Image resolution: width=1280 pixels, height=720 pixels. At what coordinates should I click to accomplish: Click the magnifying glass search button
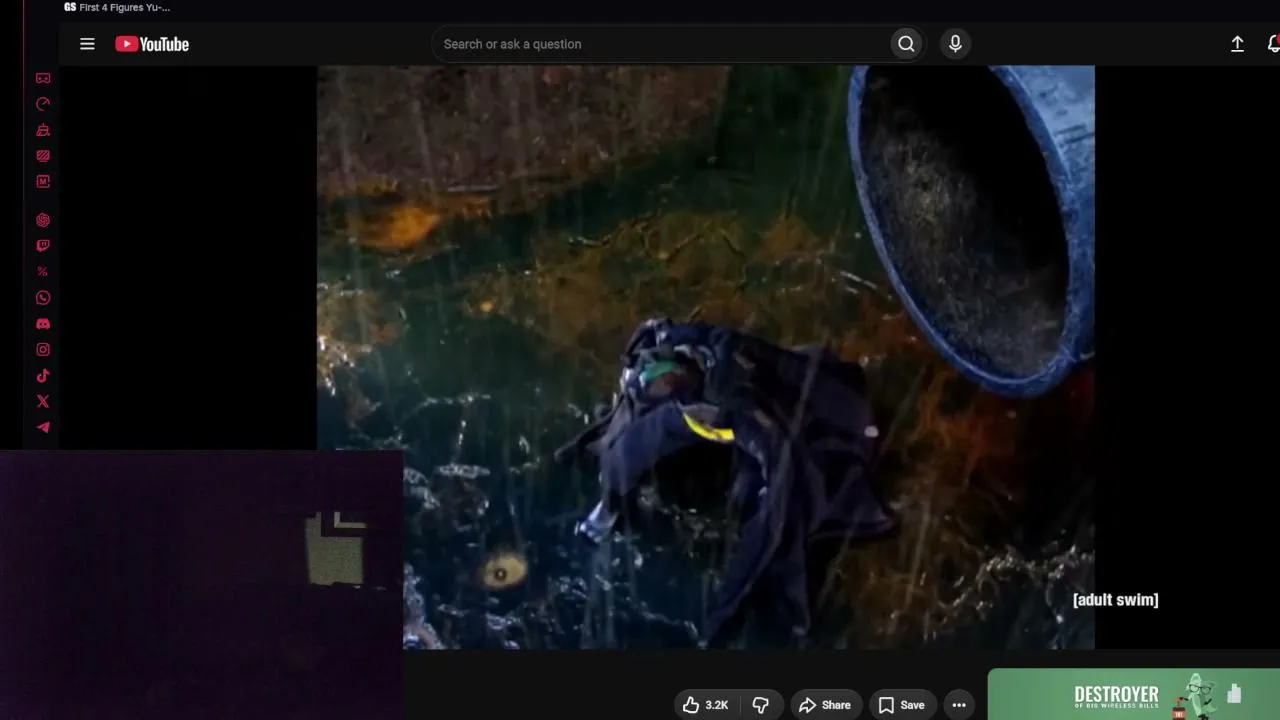coord(906,44)
